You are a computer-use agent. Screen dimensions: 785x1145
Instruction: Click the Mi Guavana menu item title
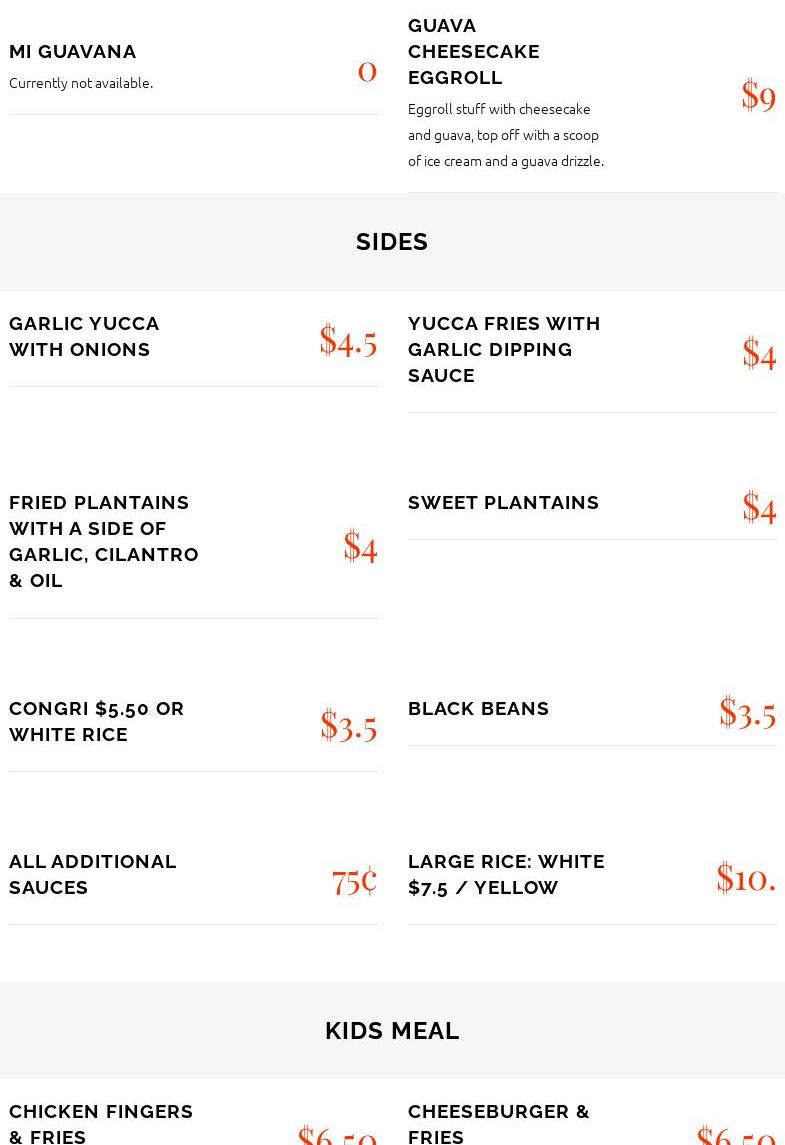tap(73, 51)
